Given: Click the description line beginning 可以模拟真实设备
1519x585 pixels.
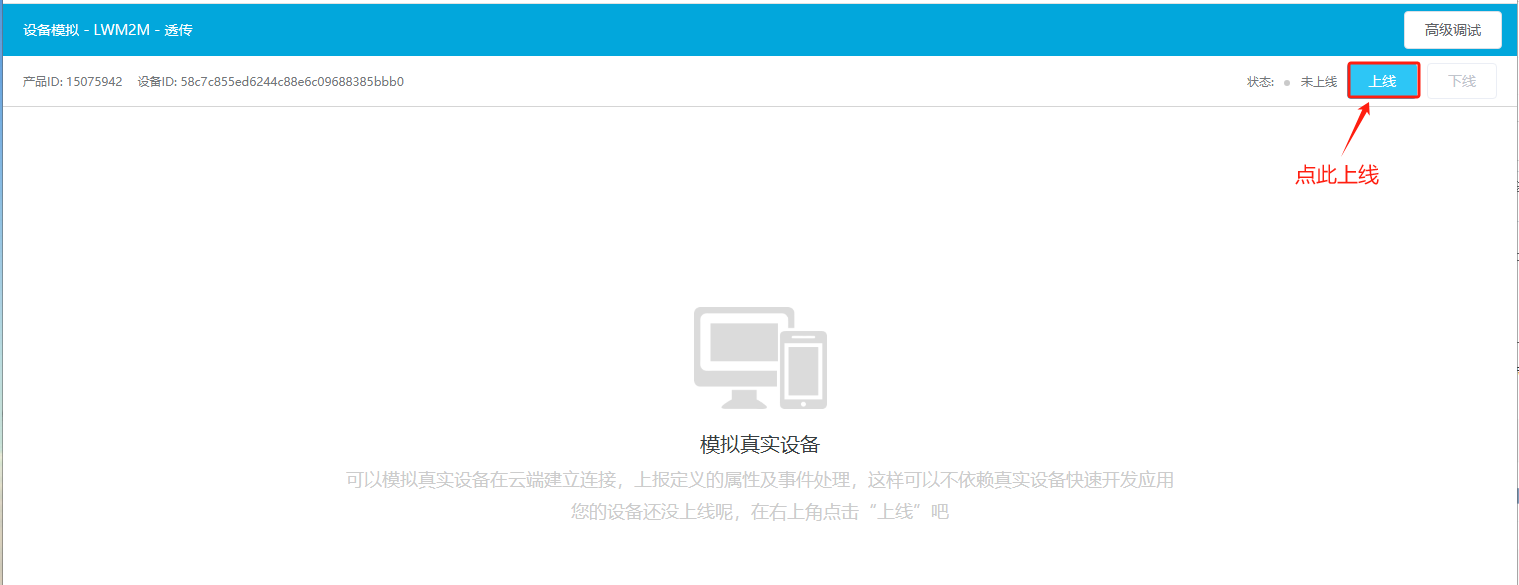Looking at the screenshot, I should coord(759,480).
